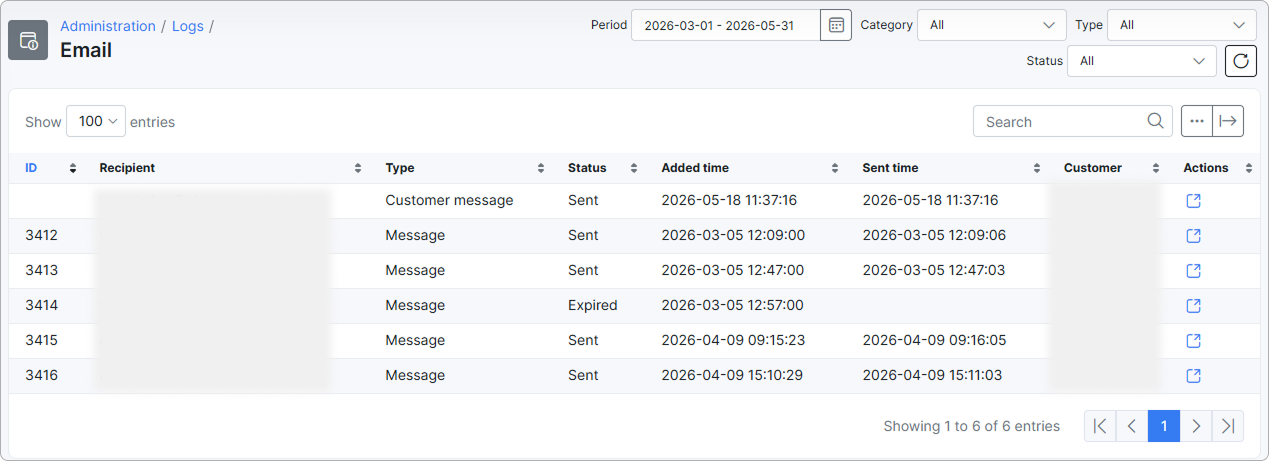Click the Showing 1 to 6 entries text
The image size is (1269, 461).
point(972,426)
